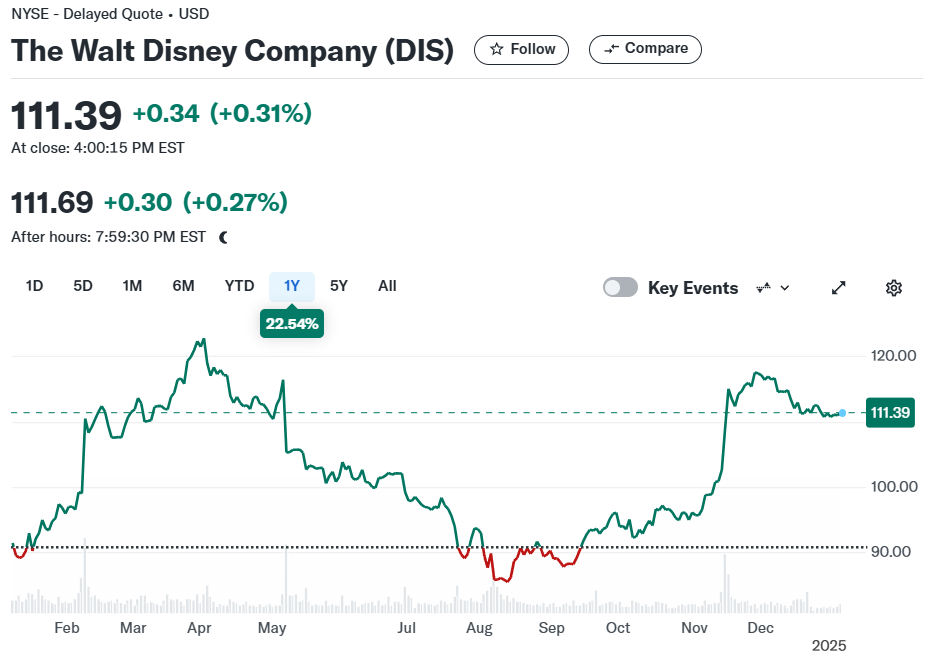Click the blue last-price dot on chart

[842, 413]
